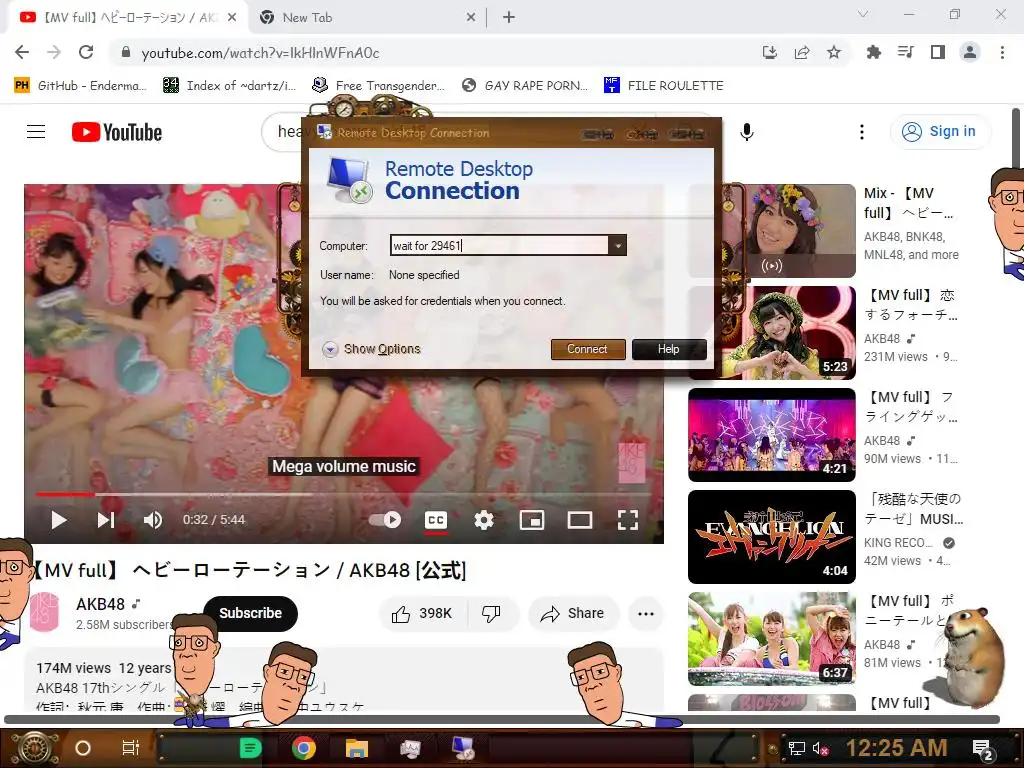This screenshot has height=768, width=1024.
Task: Reload the YouTube page
Action: [x=86, y=52]
